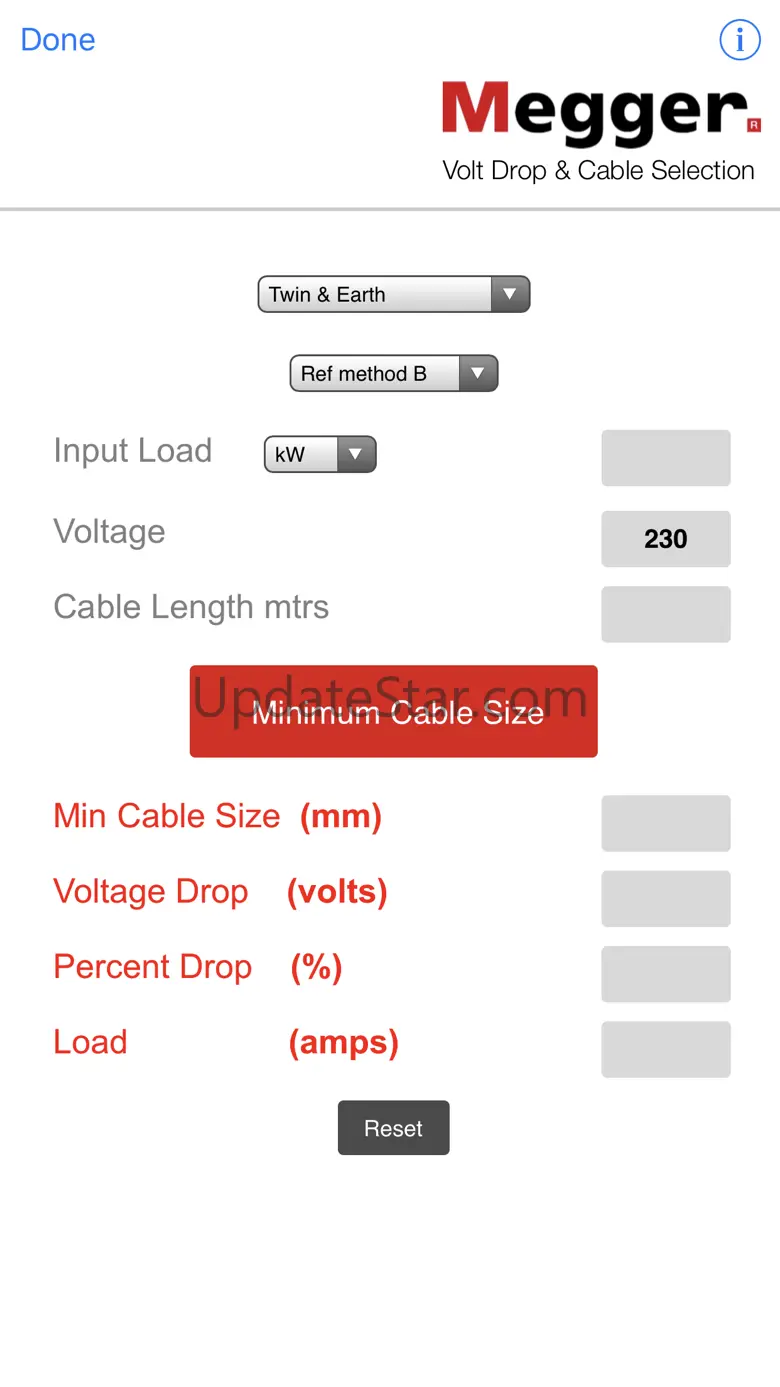
Task: Tap Done to close calculator
Action: click(x=58, y=40)
